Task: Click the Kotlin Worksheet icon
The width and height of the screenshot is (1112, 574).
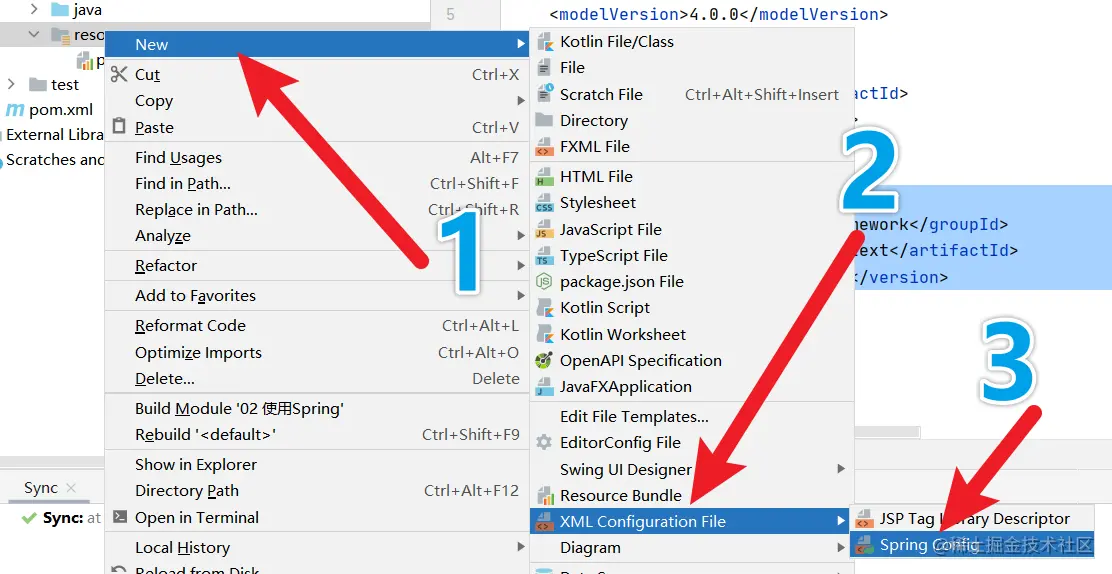Action: (x=545, y=334)
